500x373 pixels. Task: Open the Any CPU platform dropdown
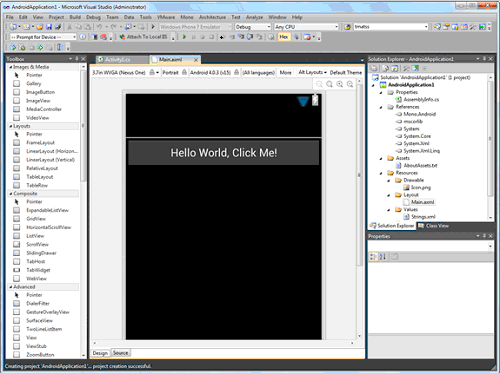pos(306,27)
